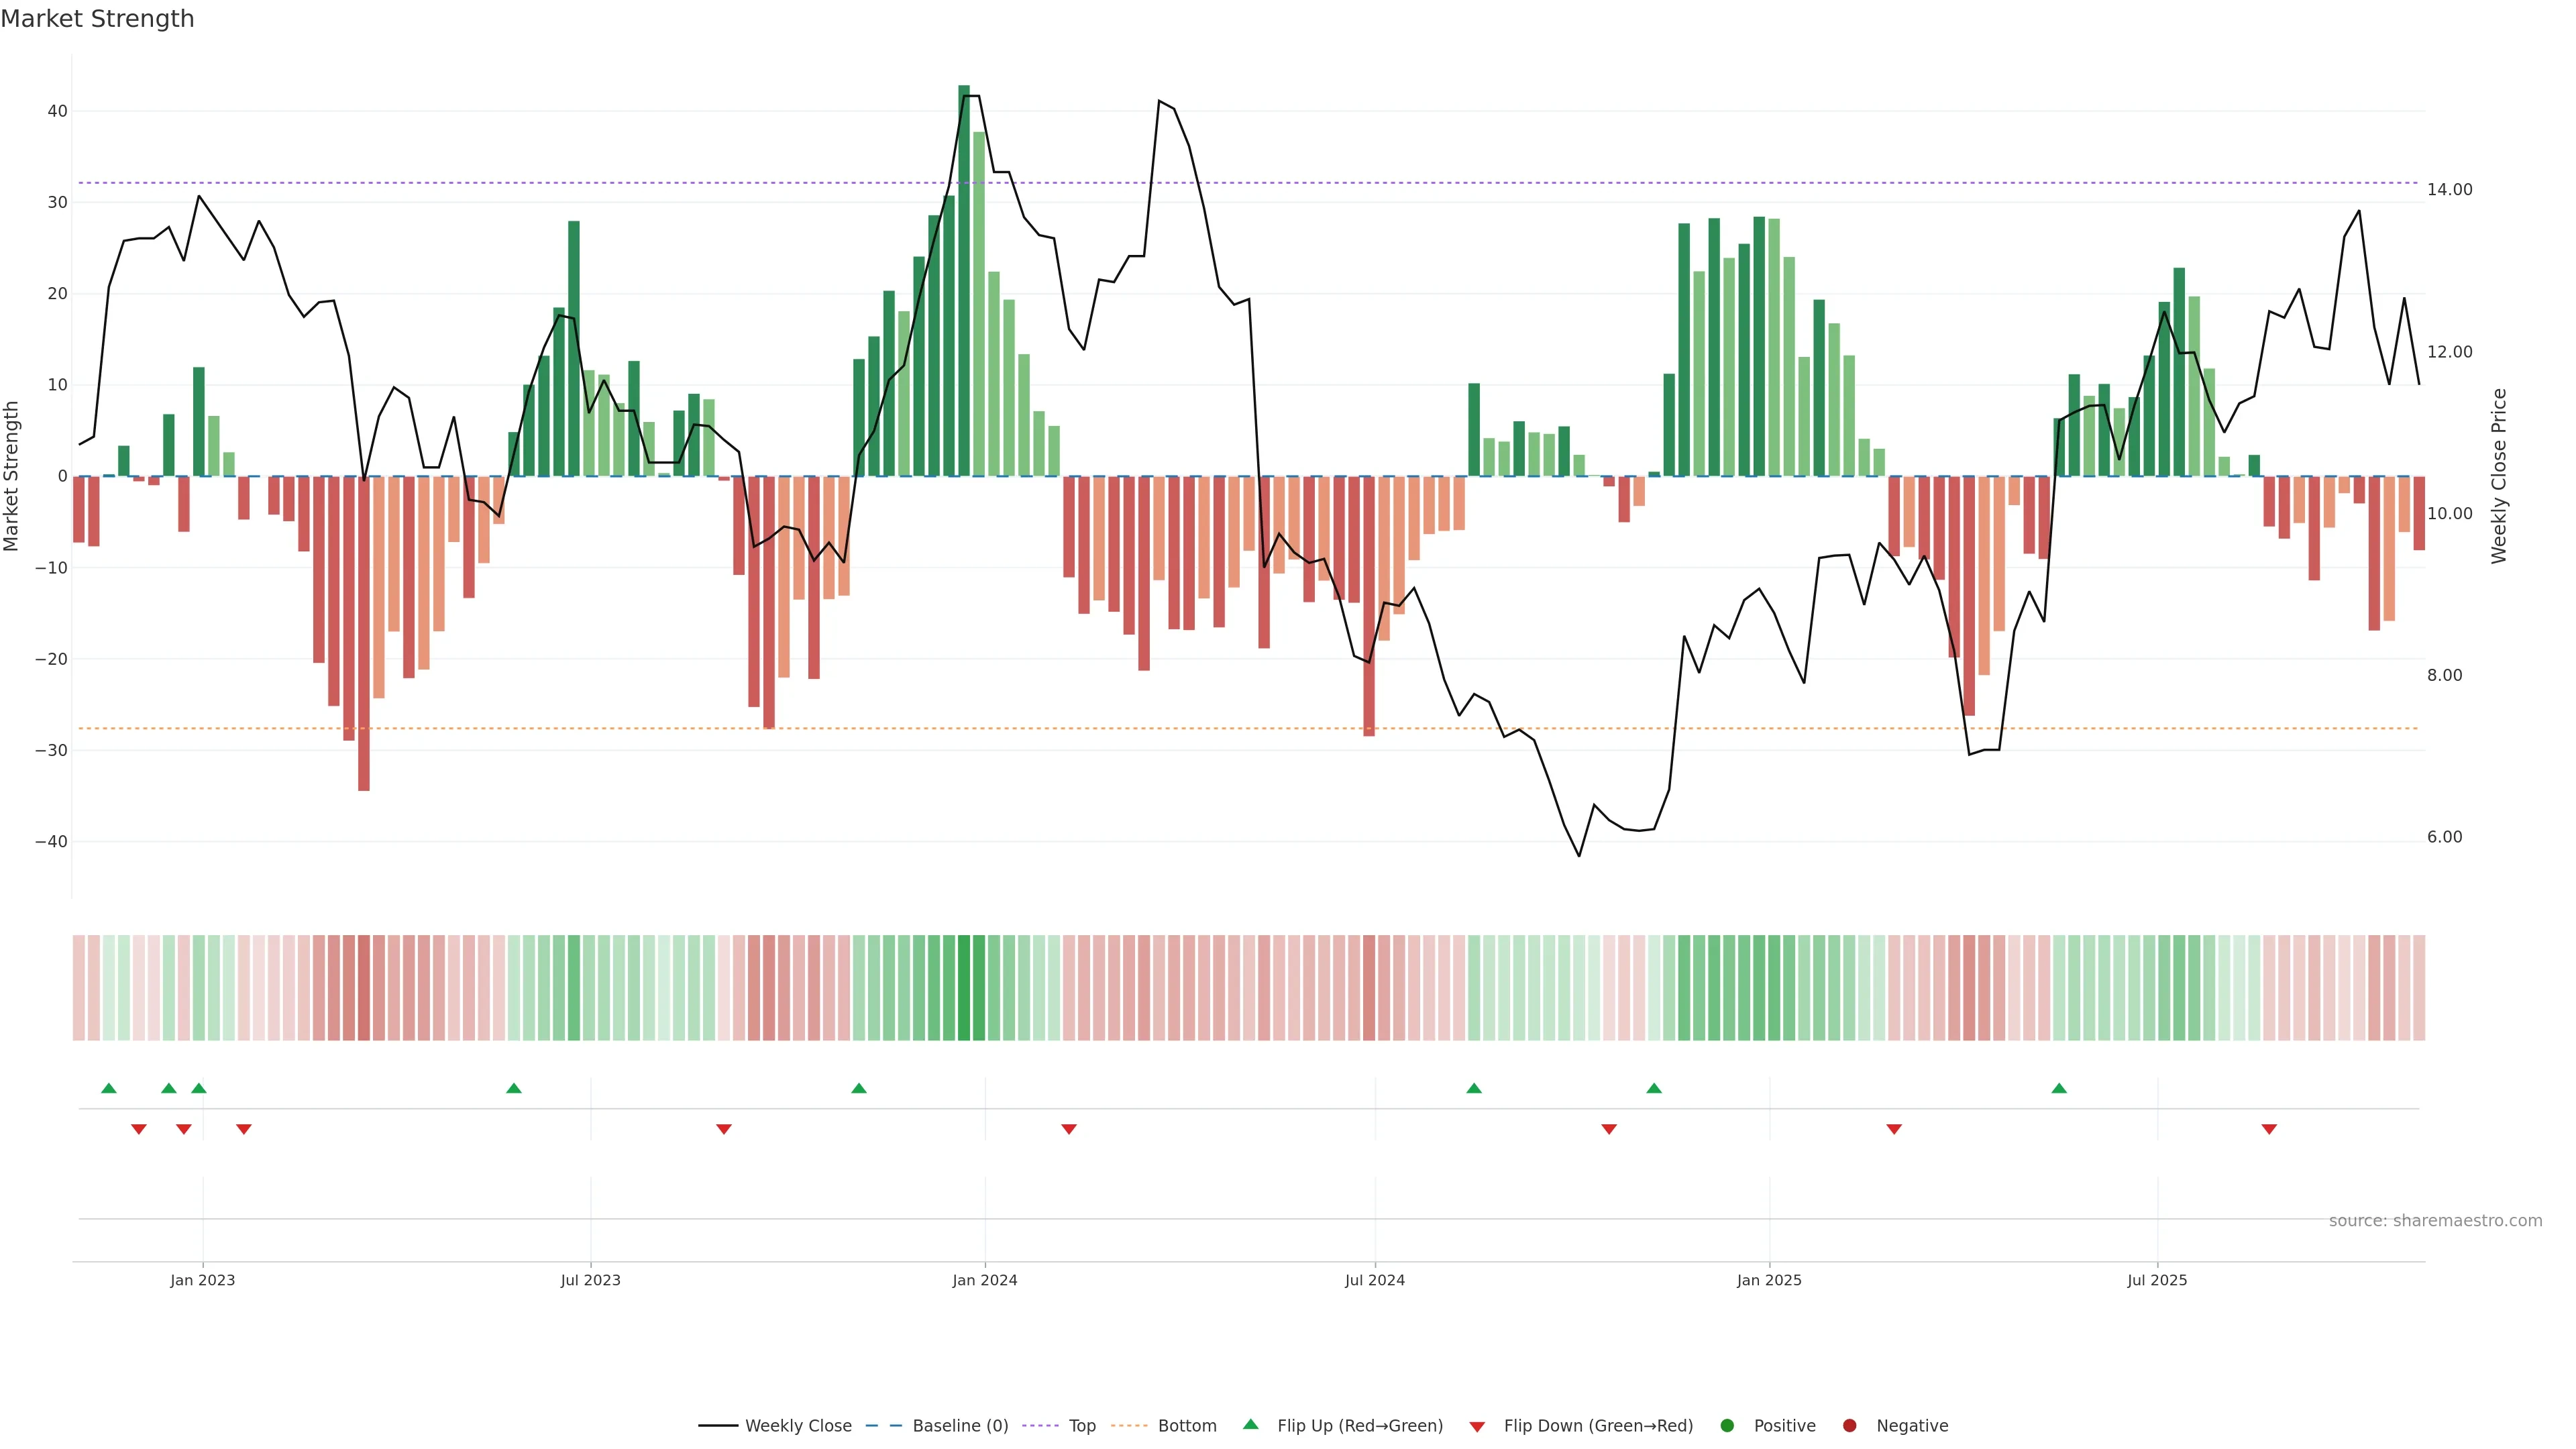Click the Market Strength chart title
The height and width of the screenshot is (1449, 2576).
pos(97,19)
